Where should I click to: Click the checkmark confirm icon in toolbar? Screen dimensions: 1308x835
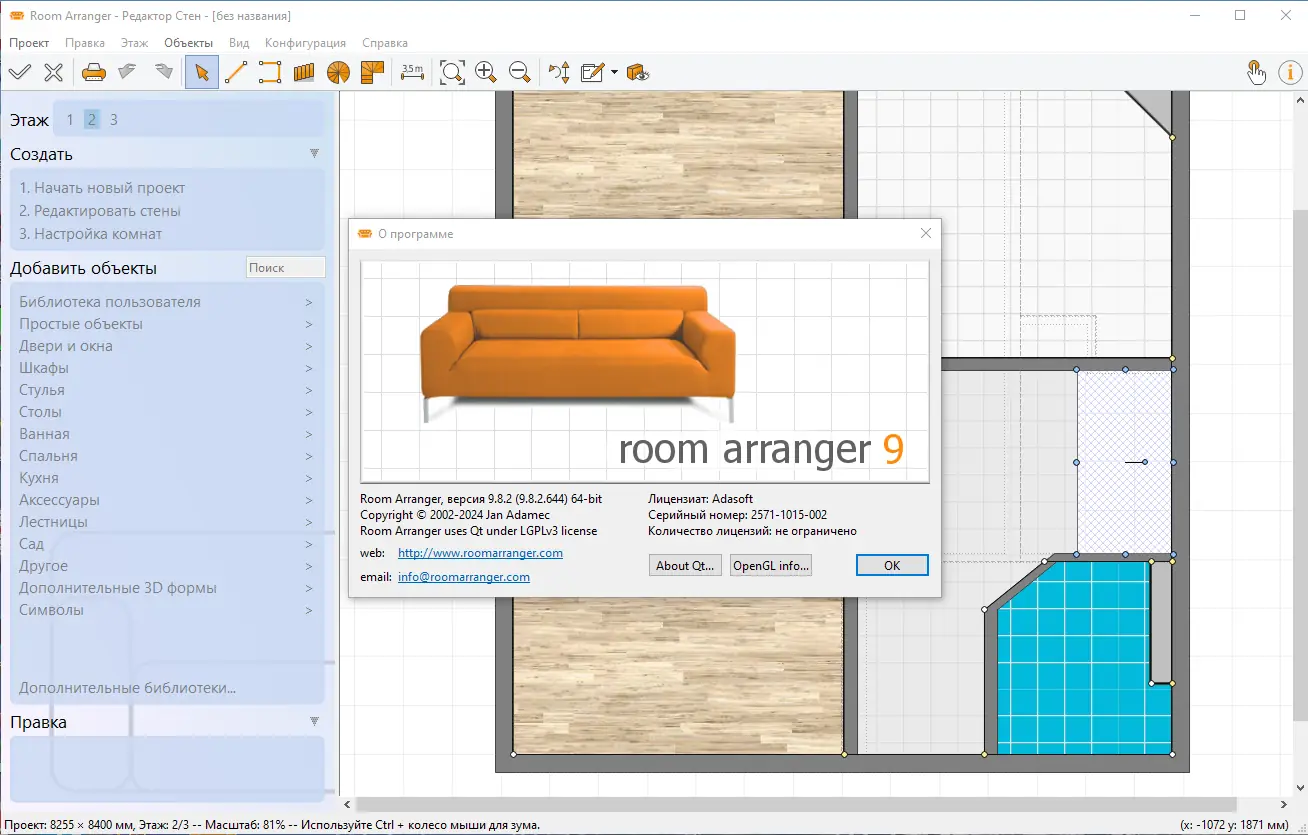pos(20,72)
